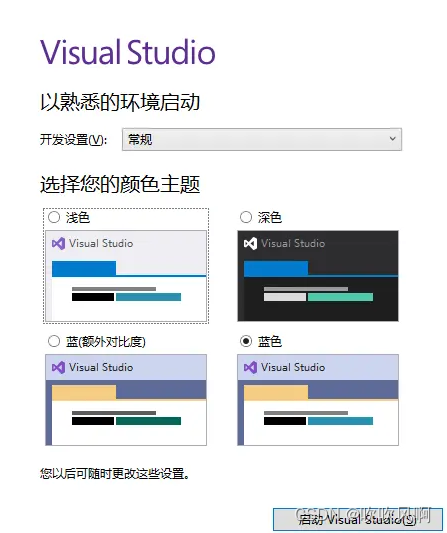447x533 pixels.
Task: Click the Visual Studio logo in dark preview
Action: point(251,244)
